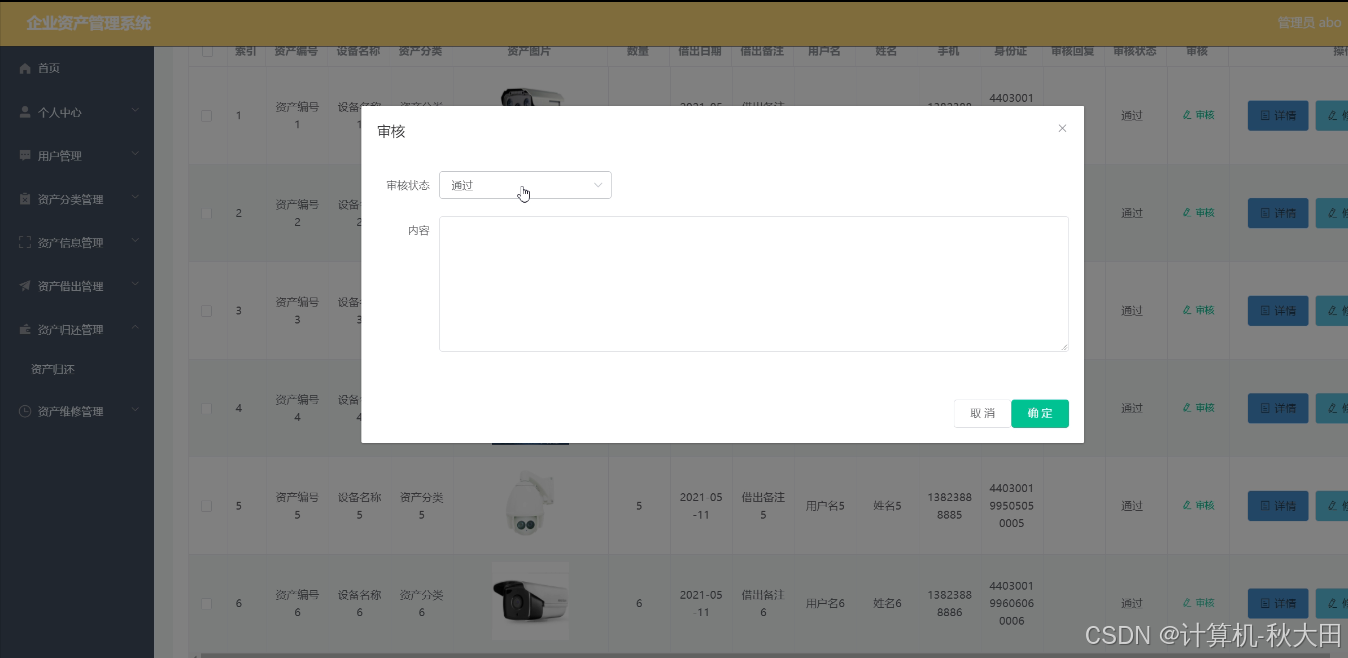Expand 个人中心 sidebar menu
This screenshot has width=1348, height=658.
[77, 112]
